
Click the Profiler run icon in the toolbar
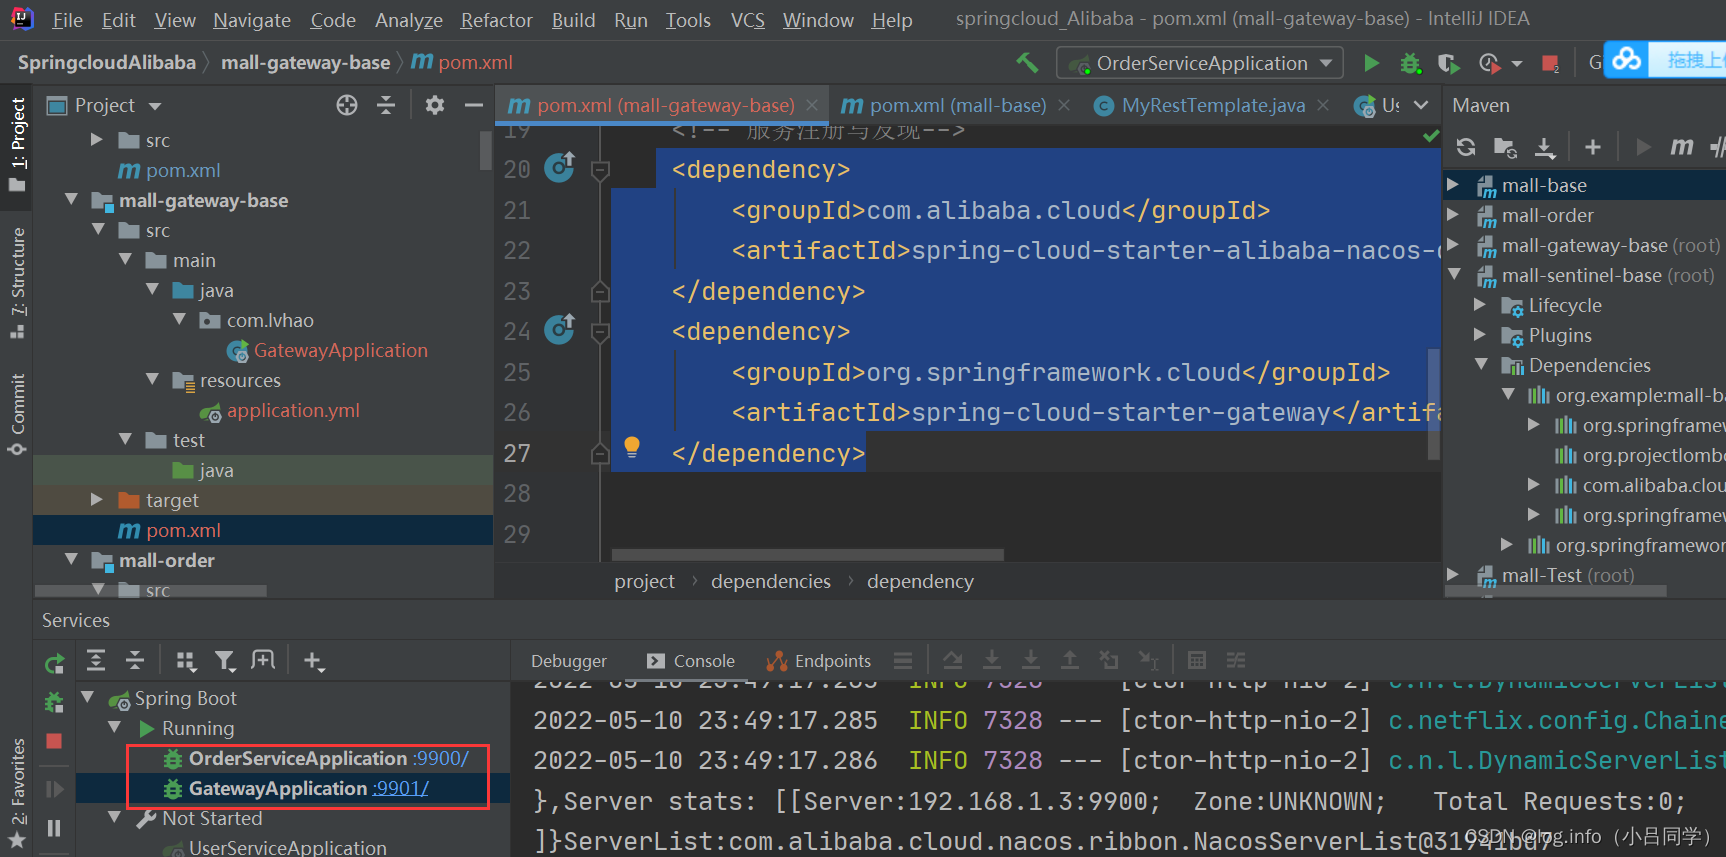(x=1489, y=63)
